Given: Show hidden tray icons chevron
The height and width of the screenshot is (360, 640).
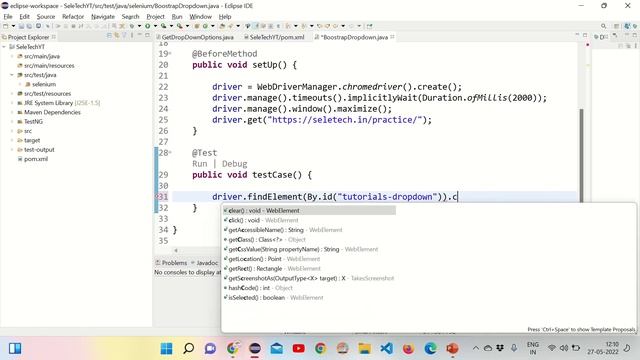Looking at the screenshot, I should click(476, 348).
